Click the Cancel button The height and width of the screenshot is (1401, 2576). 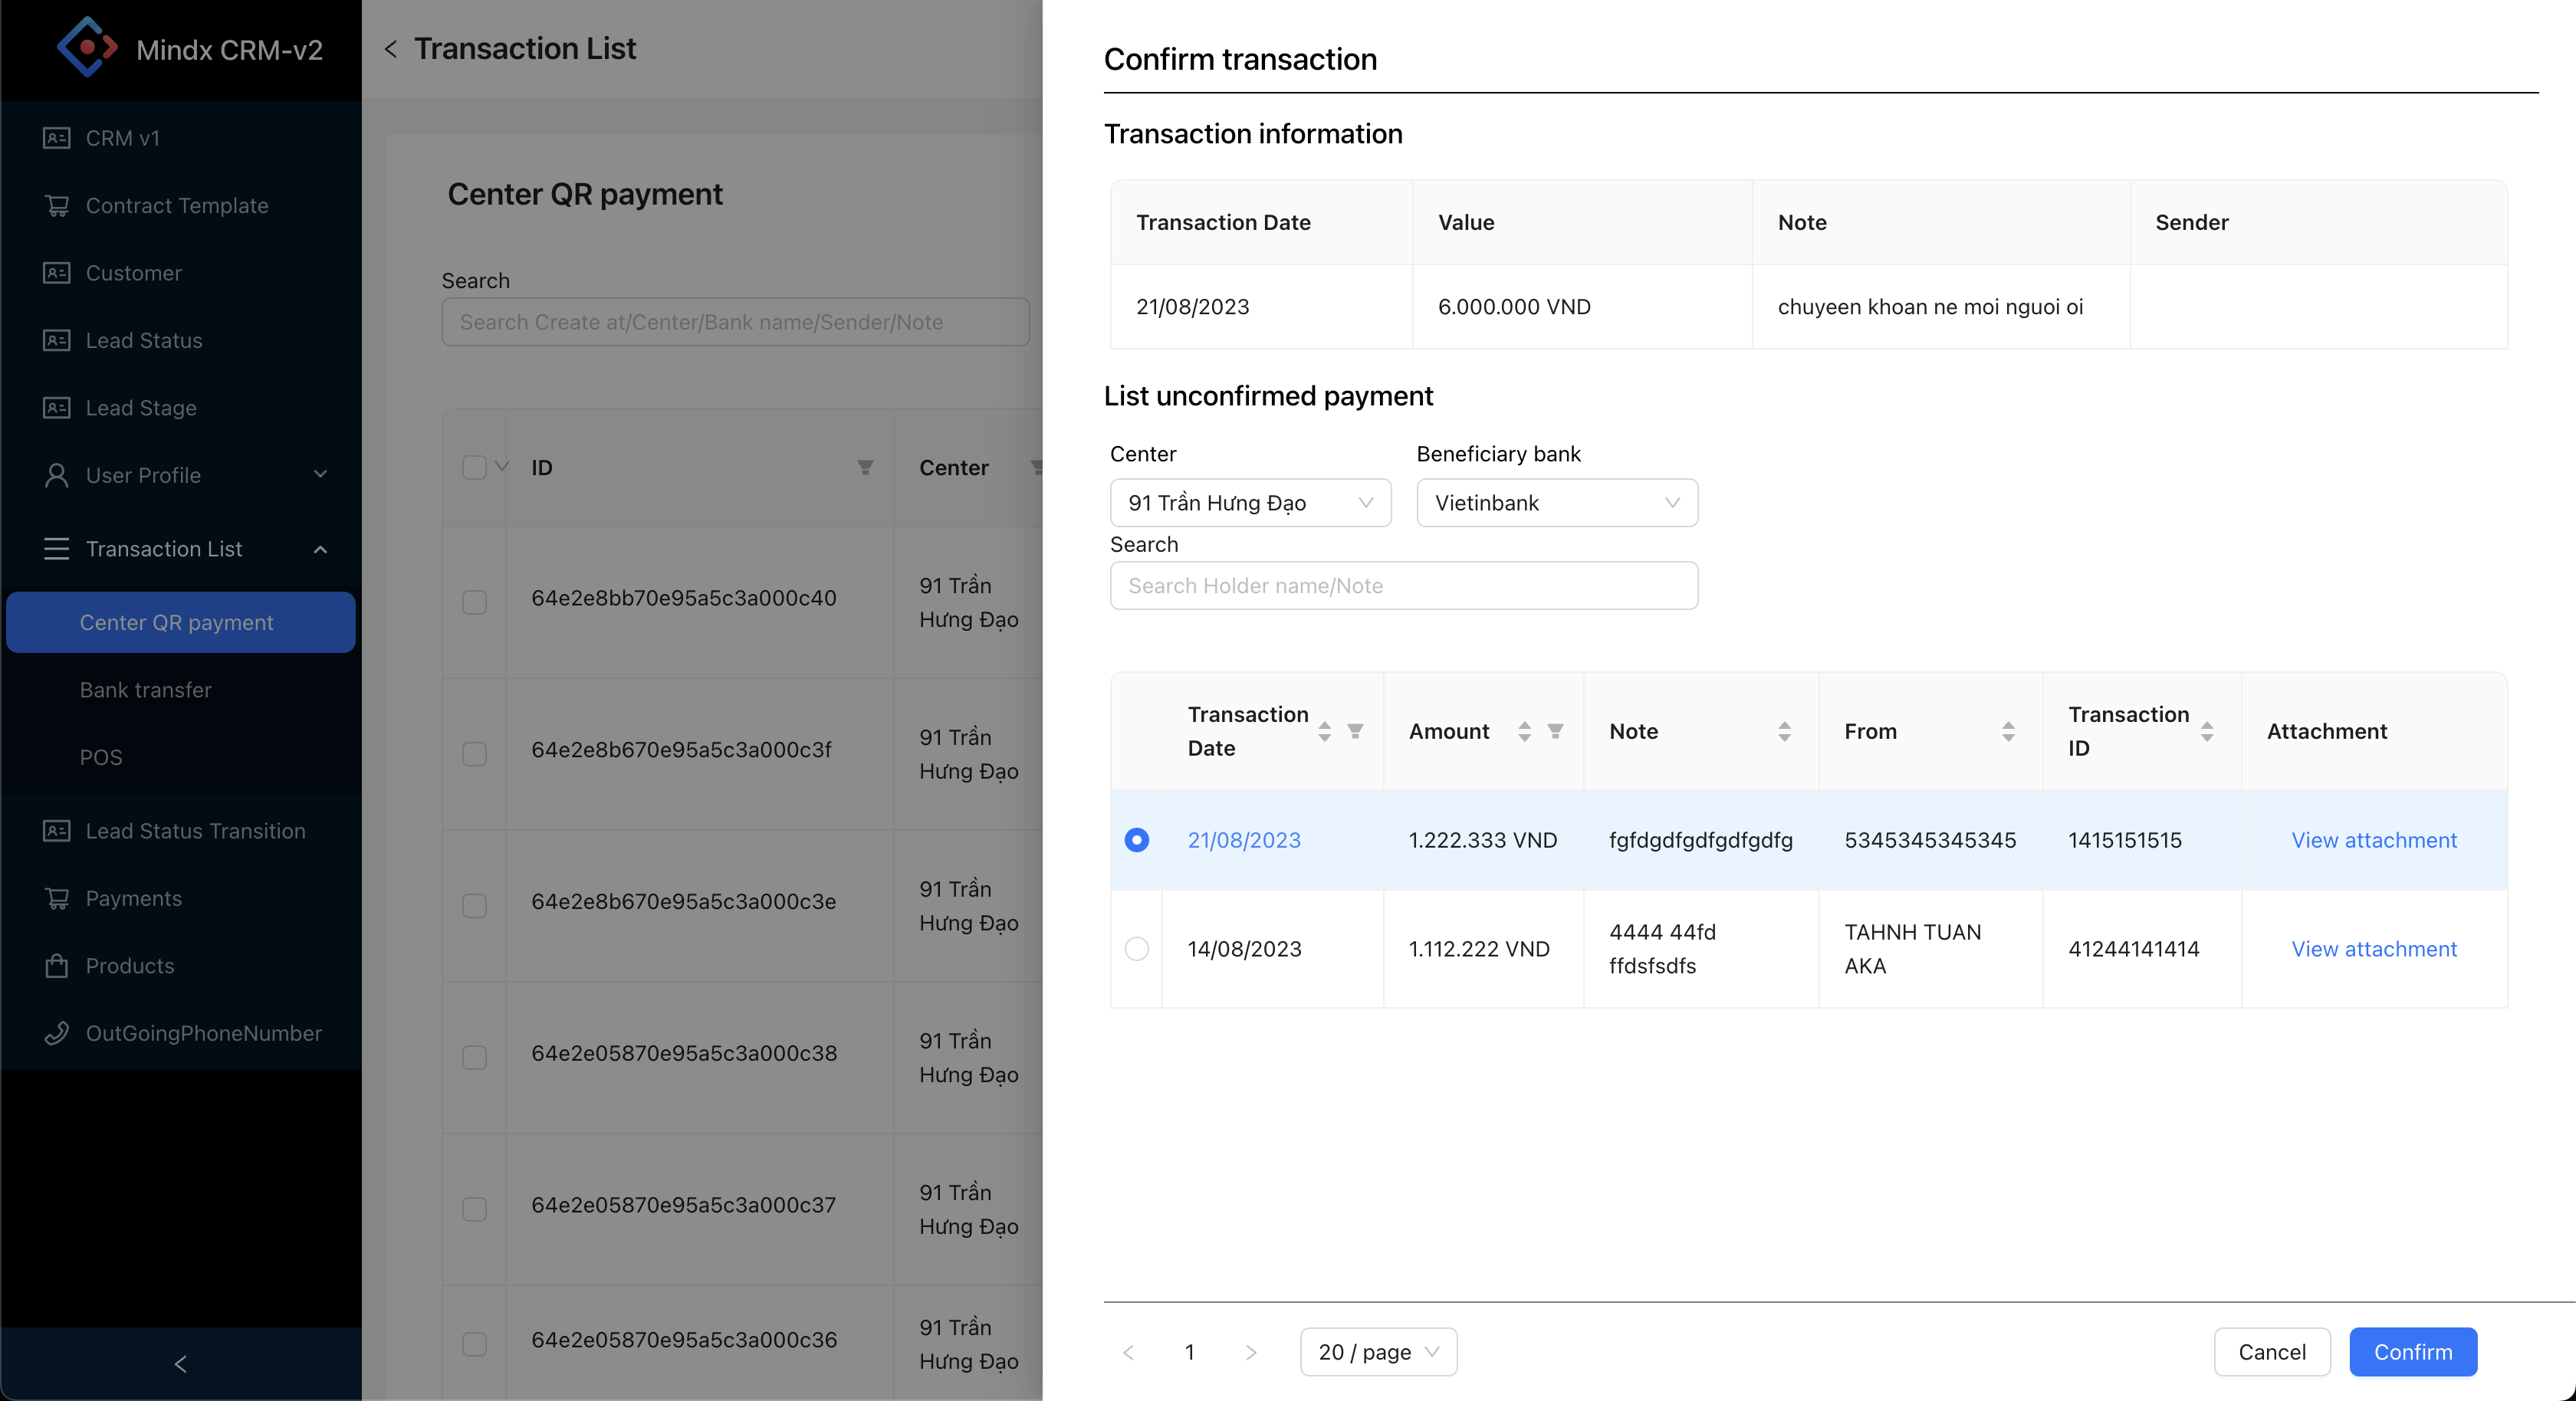[x=2271, y=1352]
